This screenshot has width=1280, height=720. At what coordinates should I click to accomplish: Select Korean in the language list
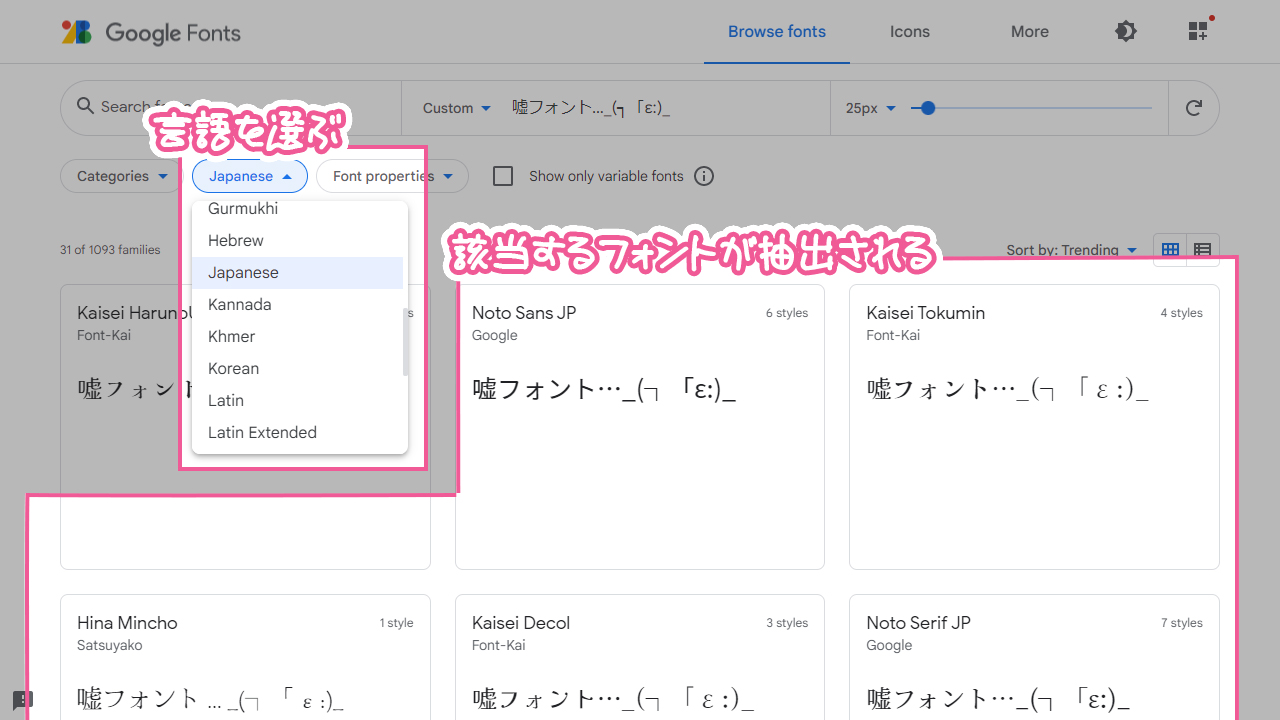point(297,369)
